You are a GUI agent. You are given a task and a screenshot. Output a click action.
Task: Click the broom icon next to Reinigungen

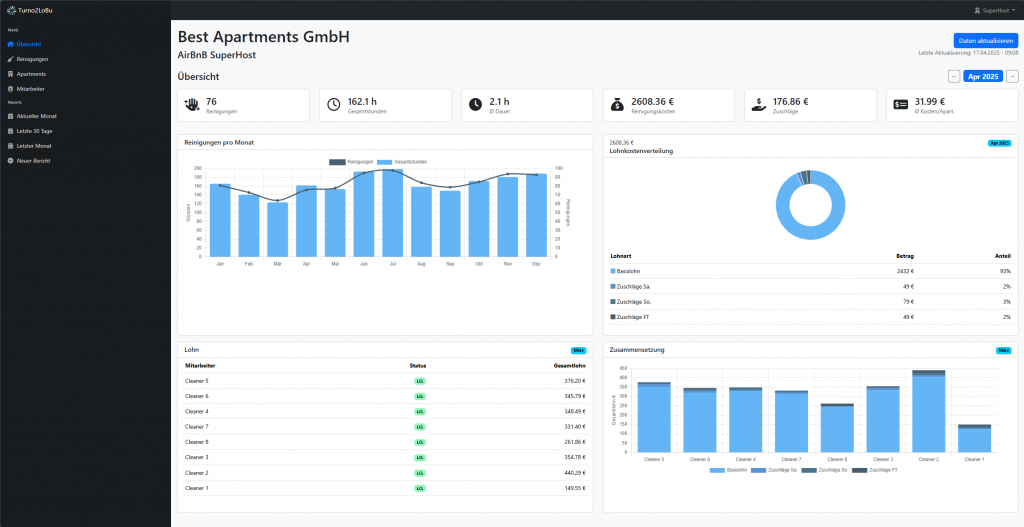pos(11,59)
